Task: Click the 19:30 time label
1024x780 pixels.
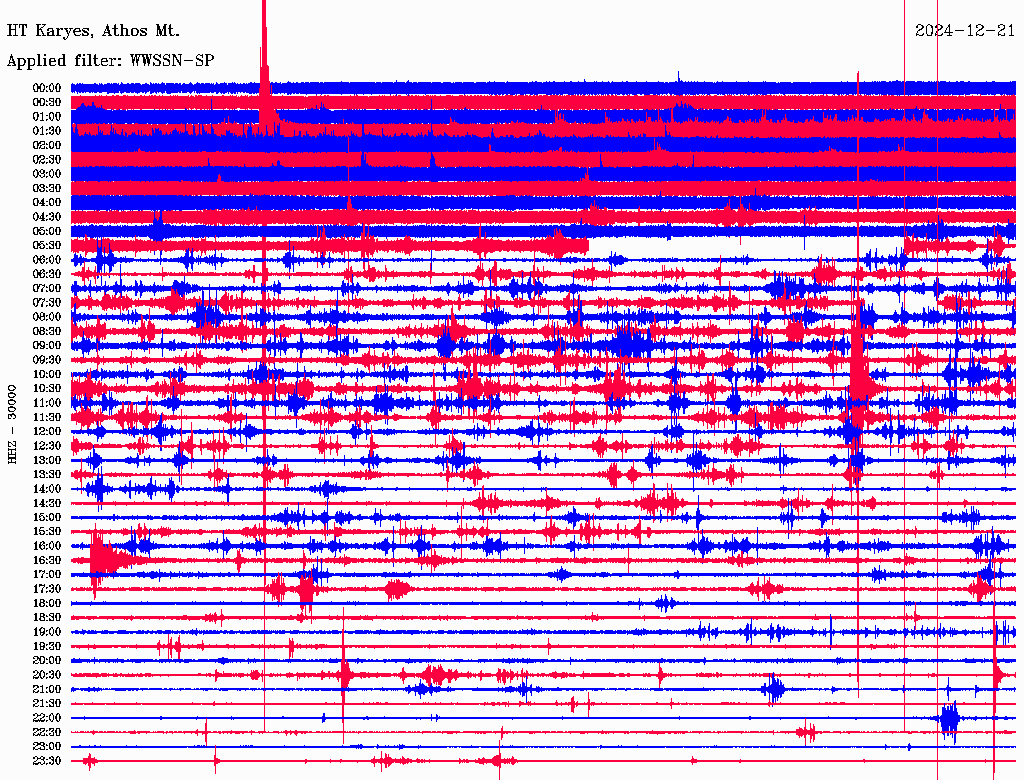Action: point(47,646)
